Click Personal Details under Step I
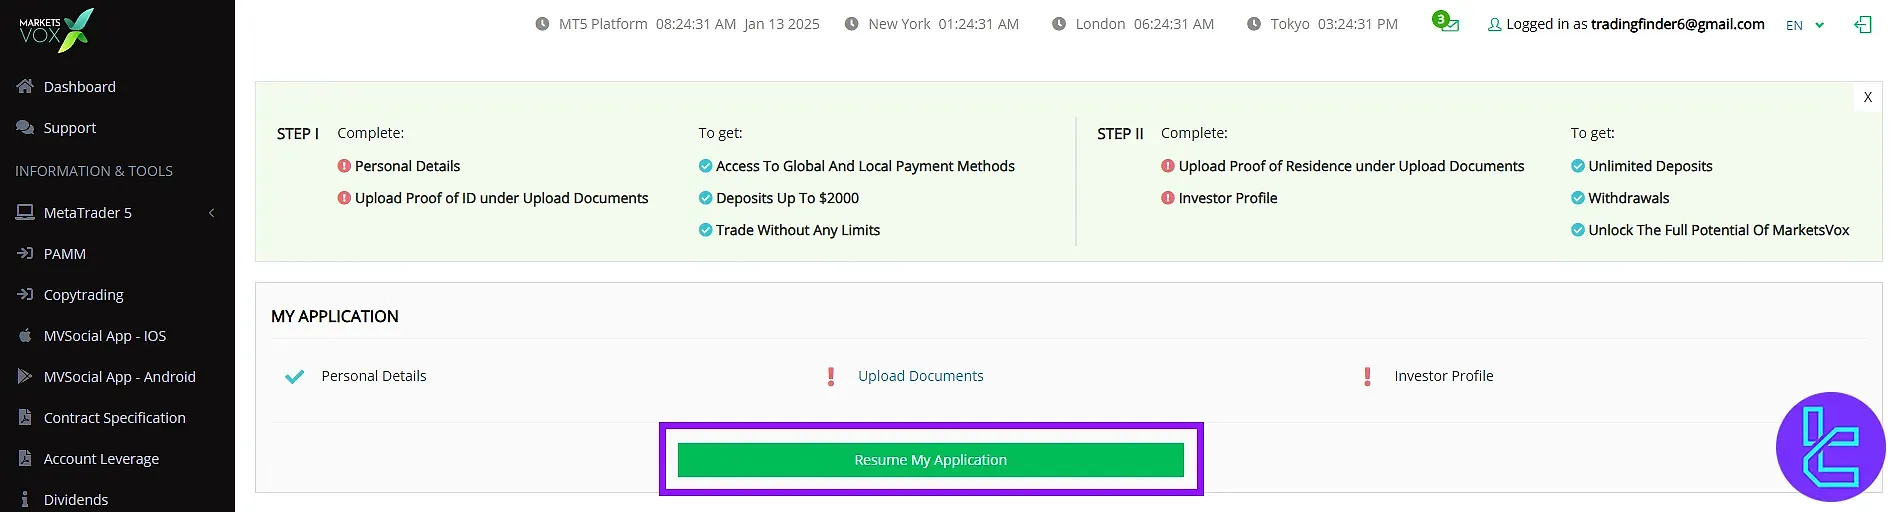1896x512 pixels. point(407,166)
